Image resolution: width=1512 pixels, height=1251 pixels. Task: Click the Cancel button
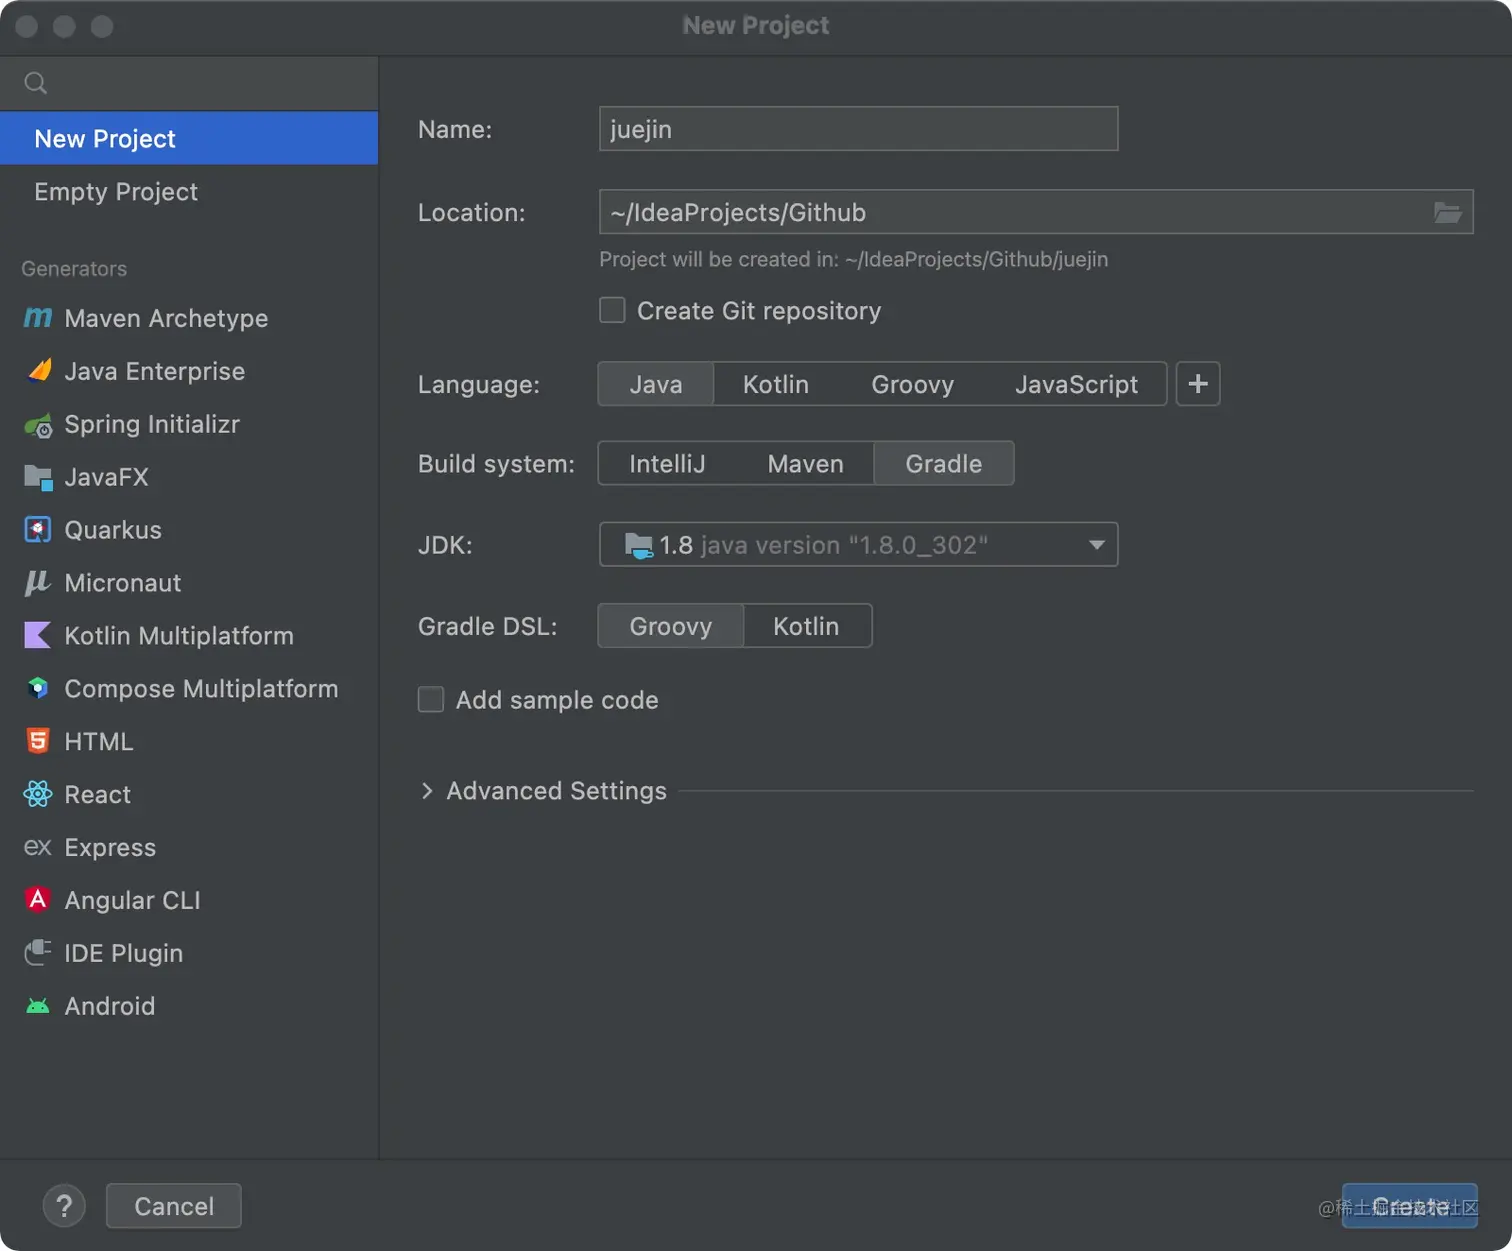click(x=174, y=1206)
